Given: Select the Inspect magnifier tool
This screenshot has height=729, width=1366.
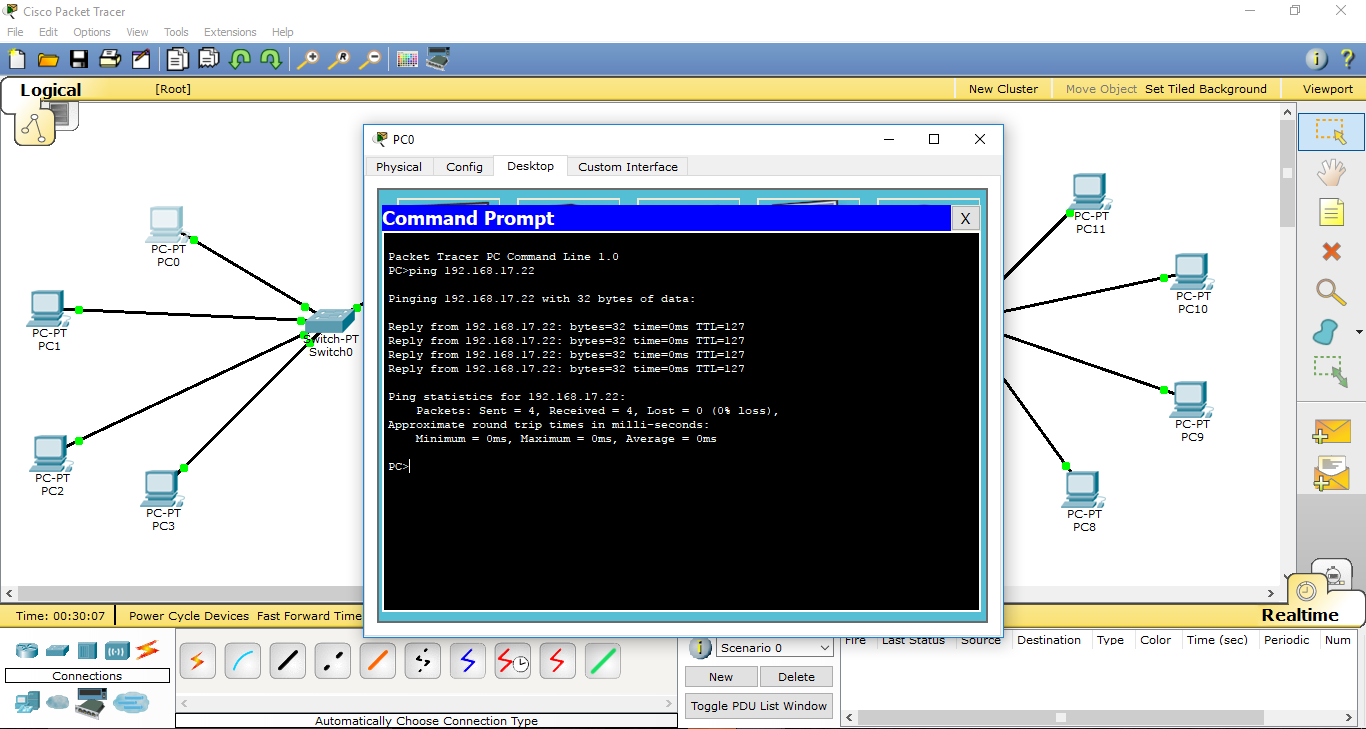Looking at the screenshot, I should pyautogui.click(x=1331, y=293).
